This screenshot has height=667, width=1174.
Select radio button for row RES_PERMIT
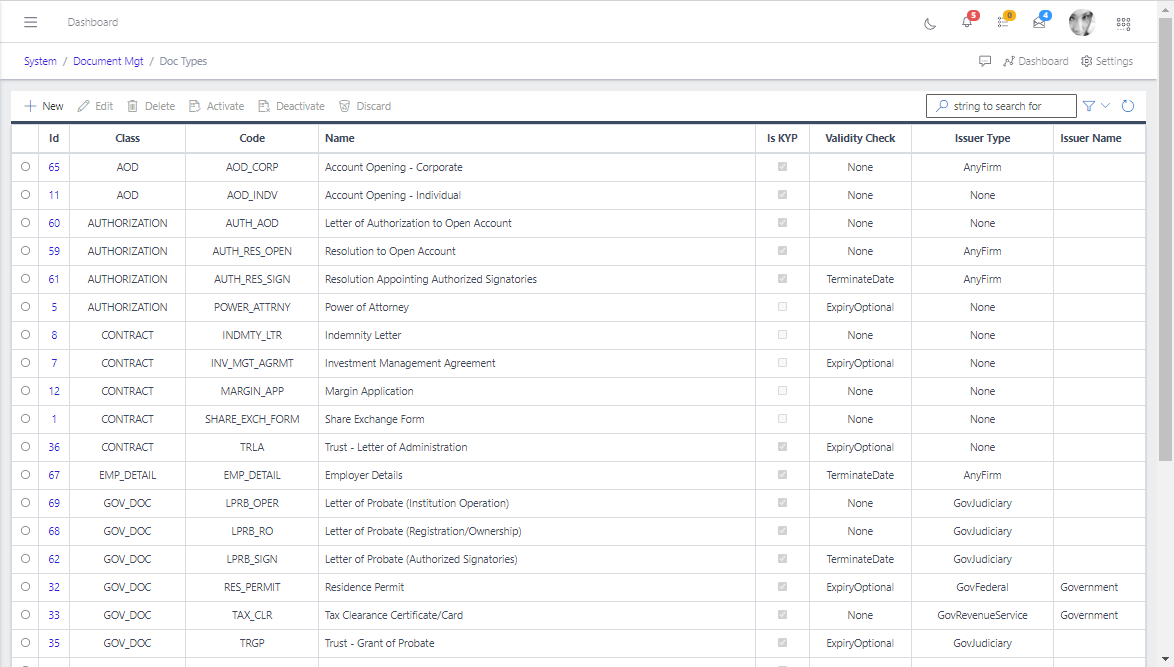tap(25, 587)
